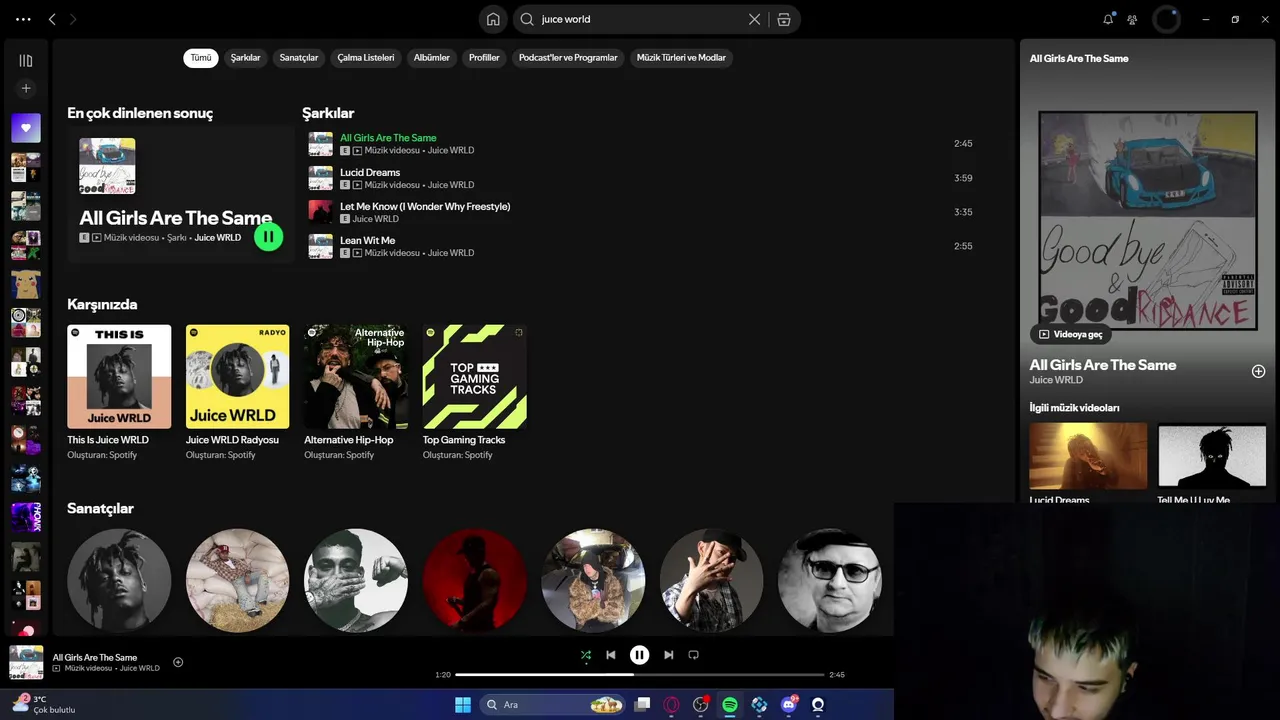The image size is (1280, 720).
Task: Open the user profile avatar circle
Action: coord(1167,19)
